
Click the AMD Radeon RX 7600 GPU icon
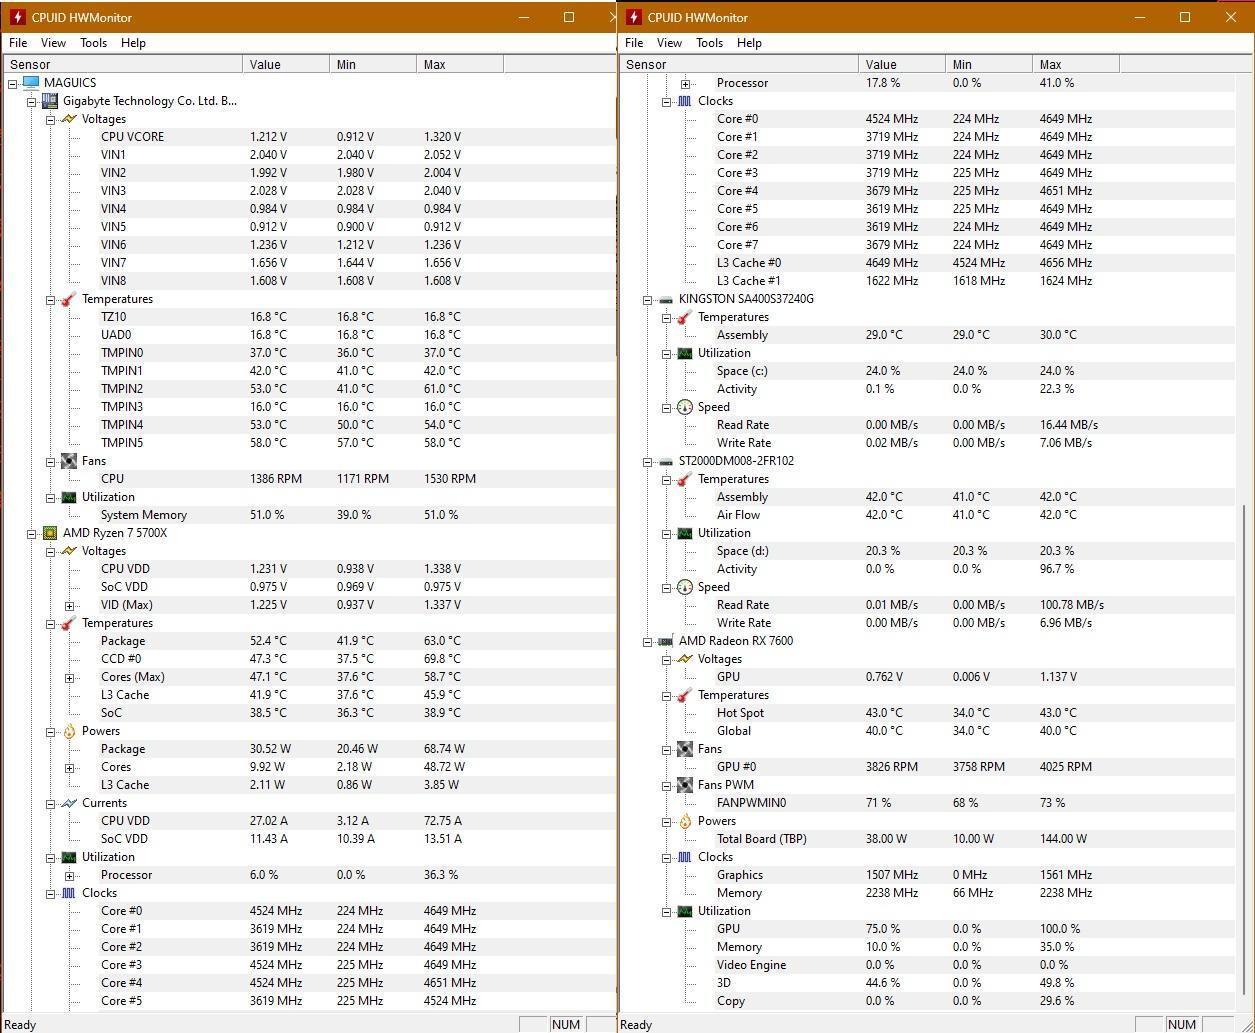tap(666, 641)
